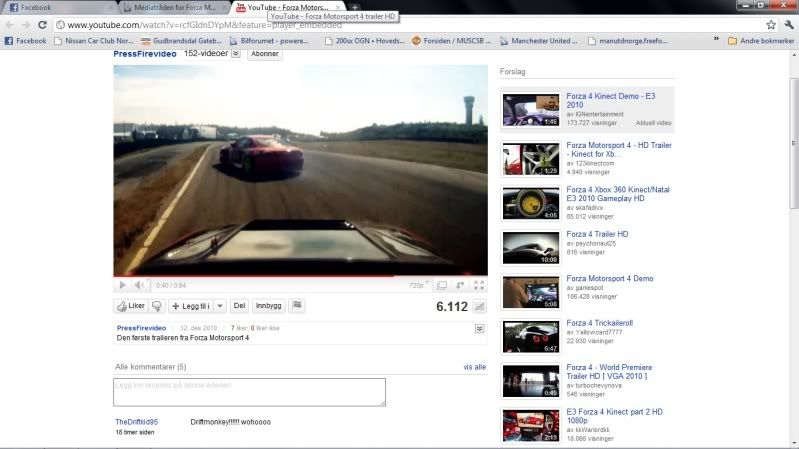Bookmark this page with star icon

(x=771, y=24)
